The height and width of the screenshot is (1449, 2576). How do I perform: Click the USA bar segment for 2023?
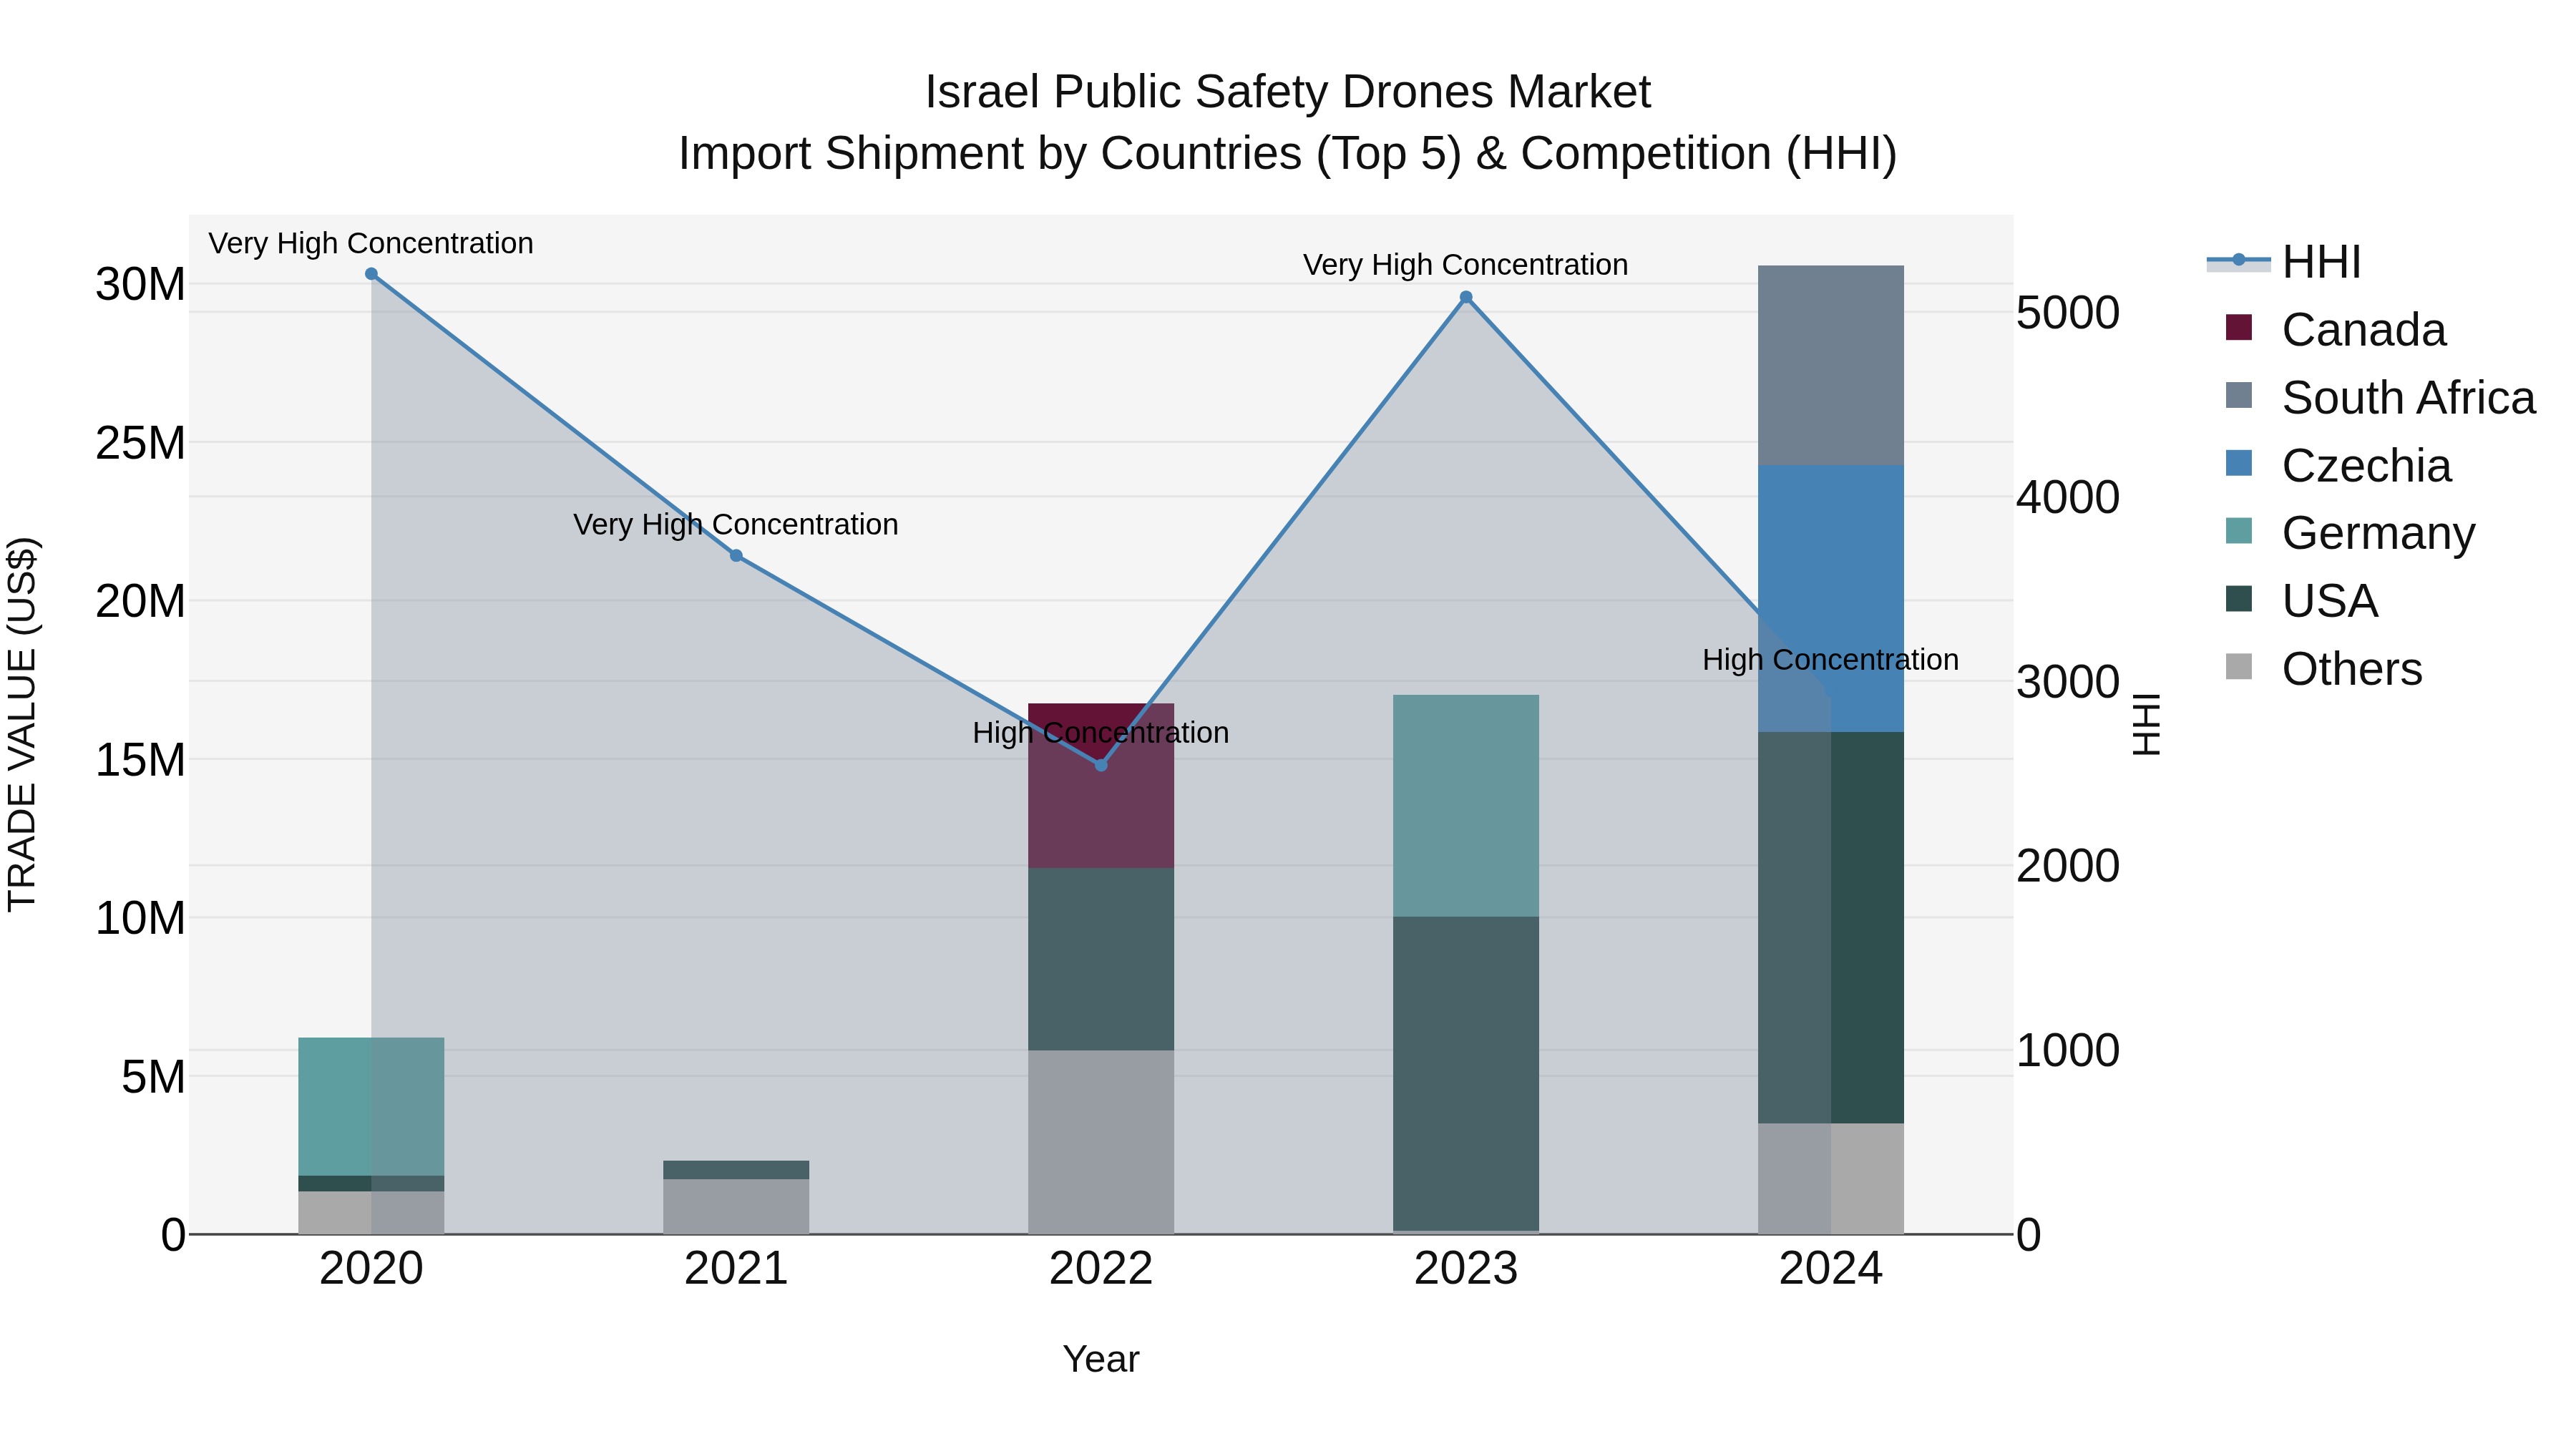[1466, 1074]
